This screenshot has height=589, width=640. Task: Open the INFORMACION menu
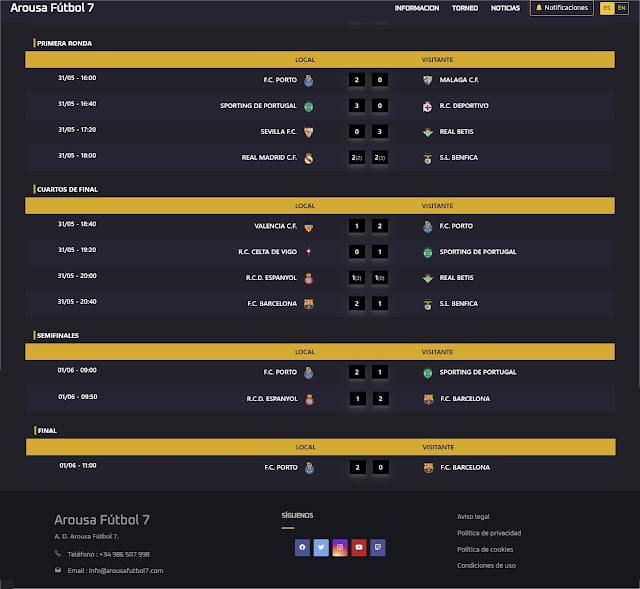(417, 8)
